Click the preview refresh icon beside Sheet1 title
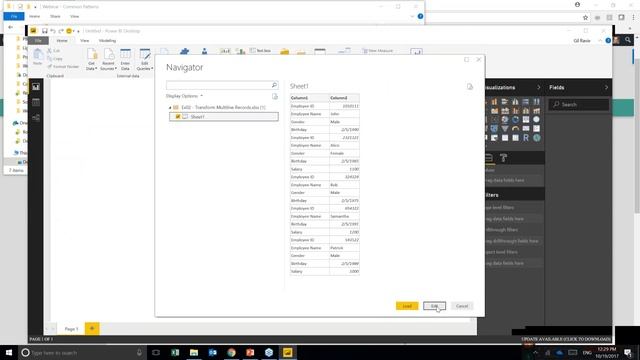This screenshot has width=640, height=360. click(x=470, y=87)
